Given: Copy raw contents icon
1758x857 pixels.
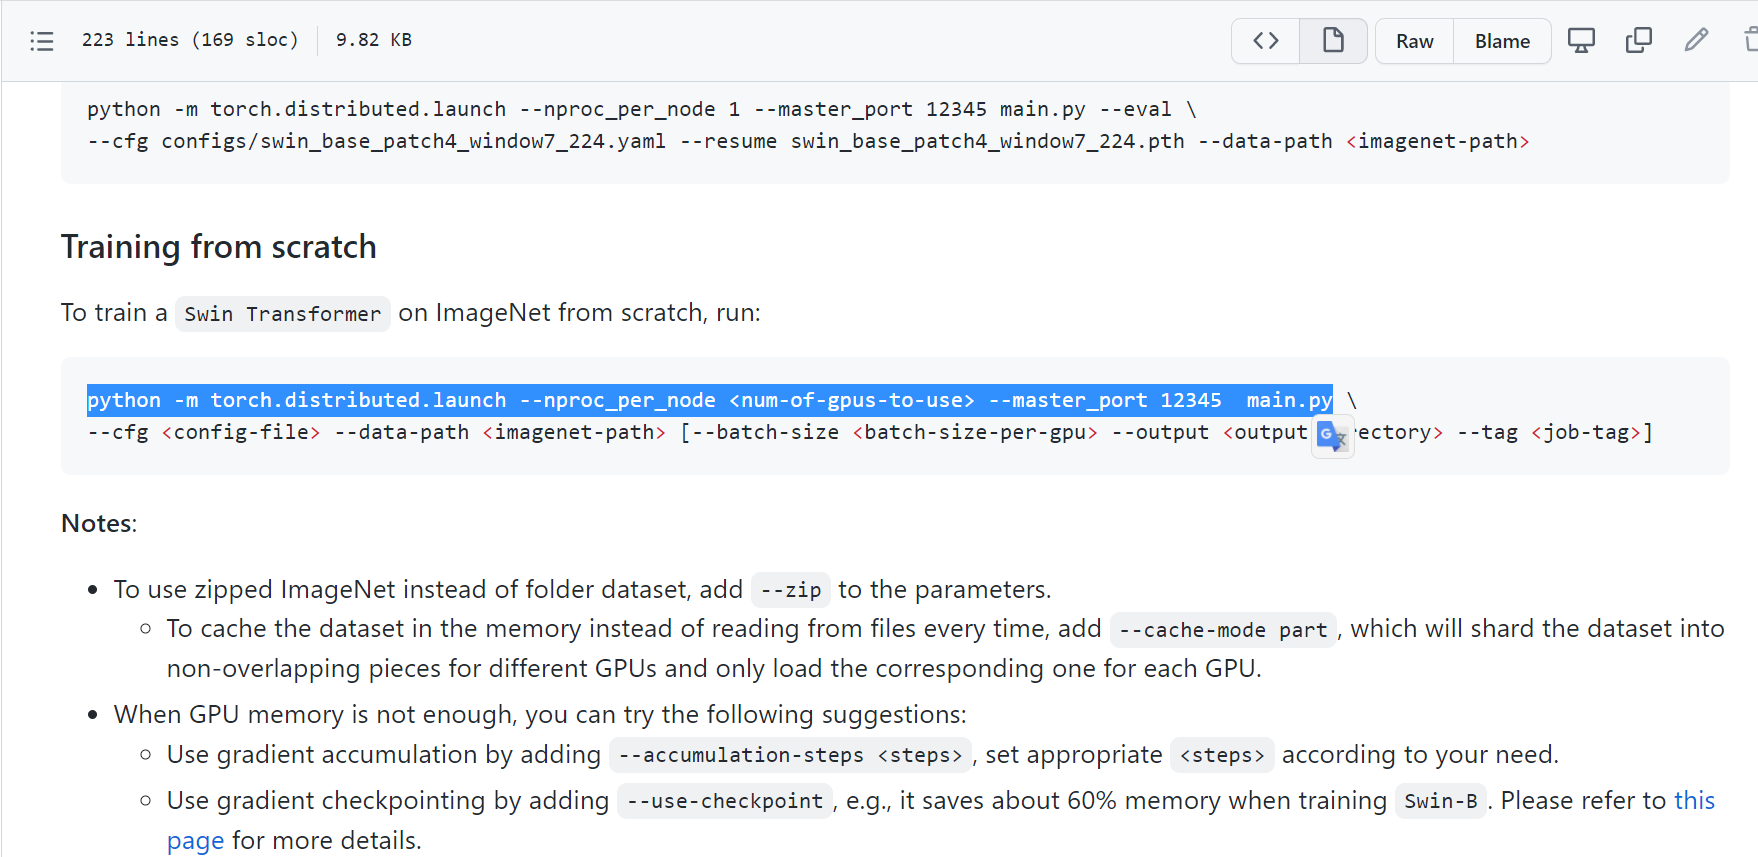Looking at the screenshot, I should (1639, 41).
